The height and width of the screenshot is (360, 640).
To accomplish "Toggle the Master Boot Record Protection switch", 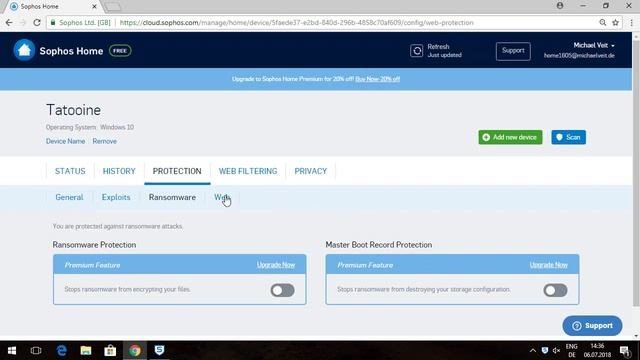I will [555, 290].
